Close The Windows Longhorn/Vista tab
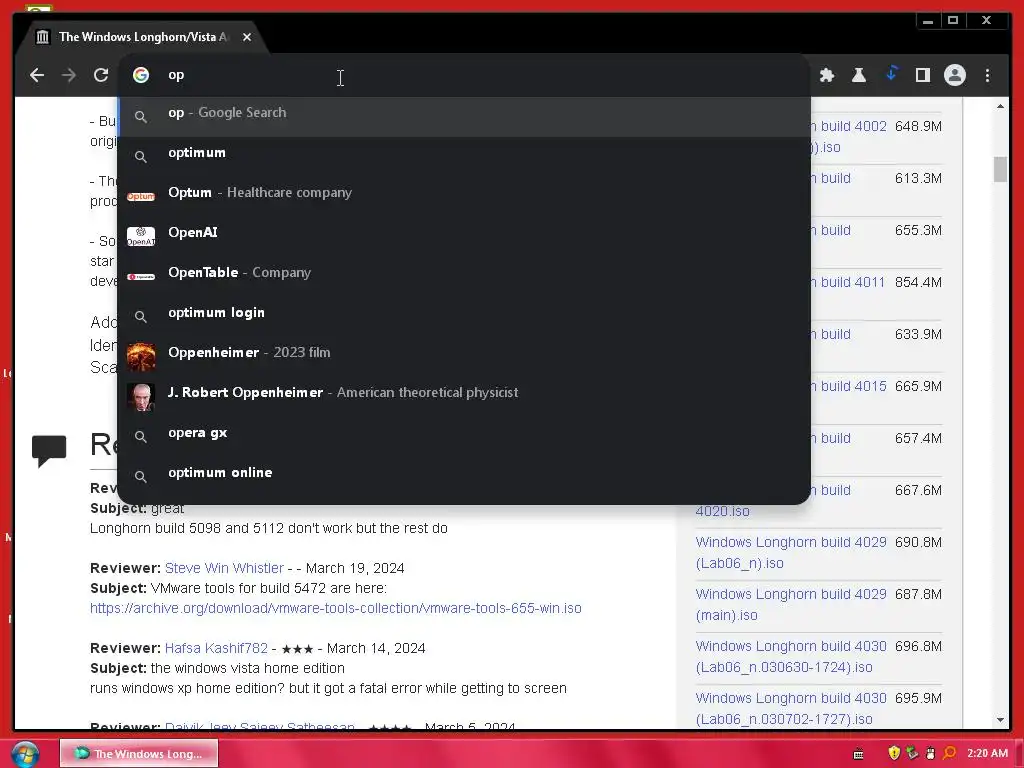 tap(247, 37)
